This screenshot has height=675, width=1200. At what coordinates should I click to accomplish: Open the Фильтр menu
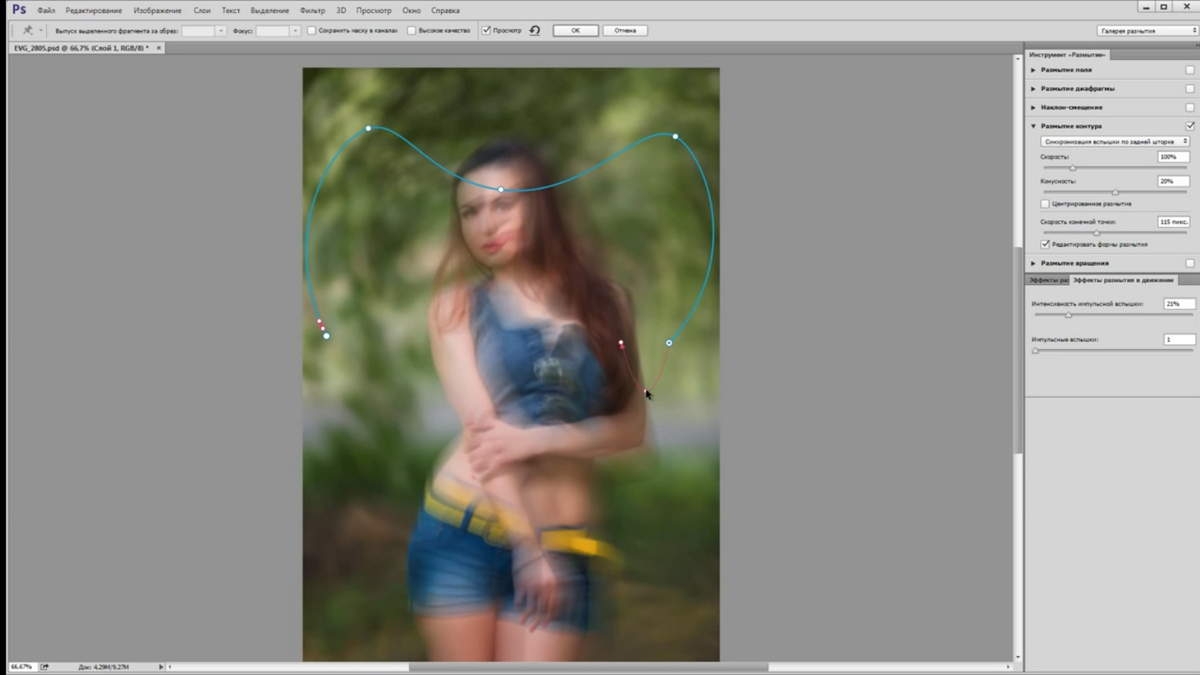coord(312,10)
